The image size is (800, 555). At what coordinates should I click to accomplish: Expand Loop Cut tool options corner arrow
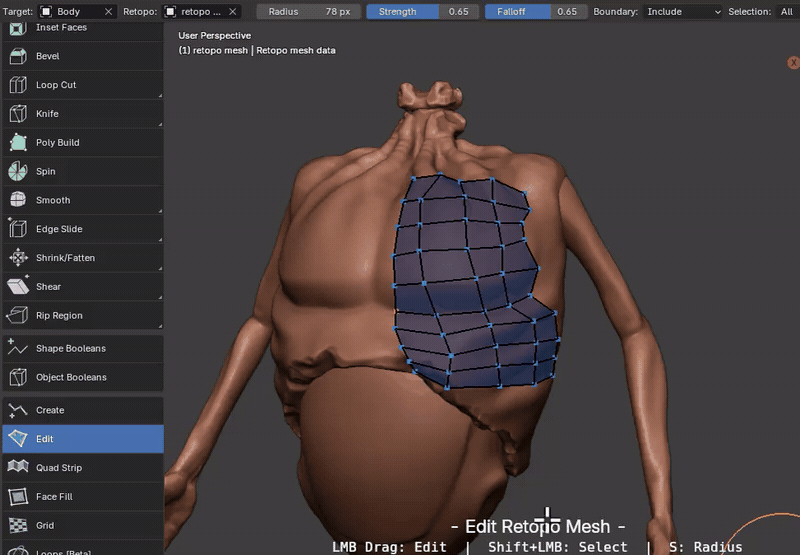(160, 95)
